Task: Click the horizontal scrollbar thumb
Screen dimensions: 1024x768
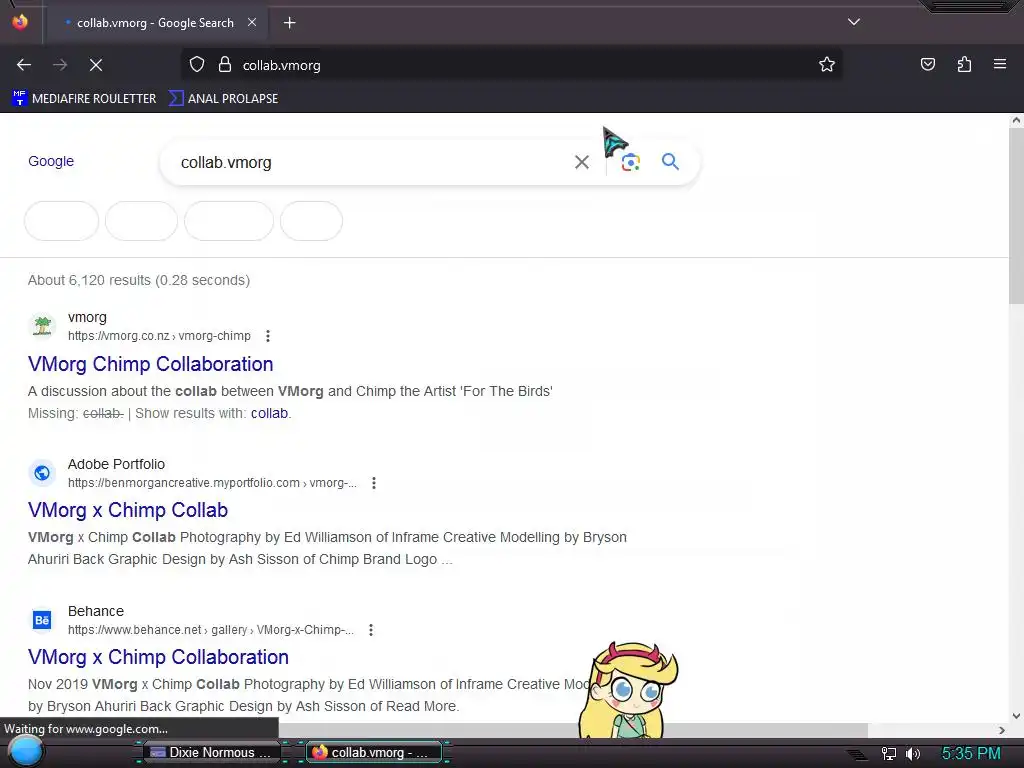Action: tap(573, 730)
